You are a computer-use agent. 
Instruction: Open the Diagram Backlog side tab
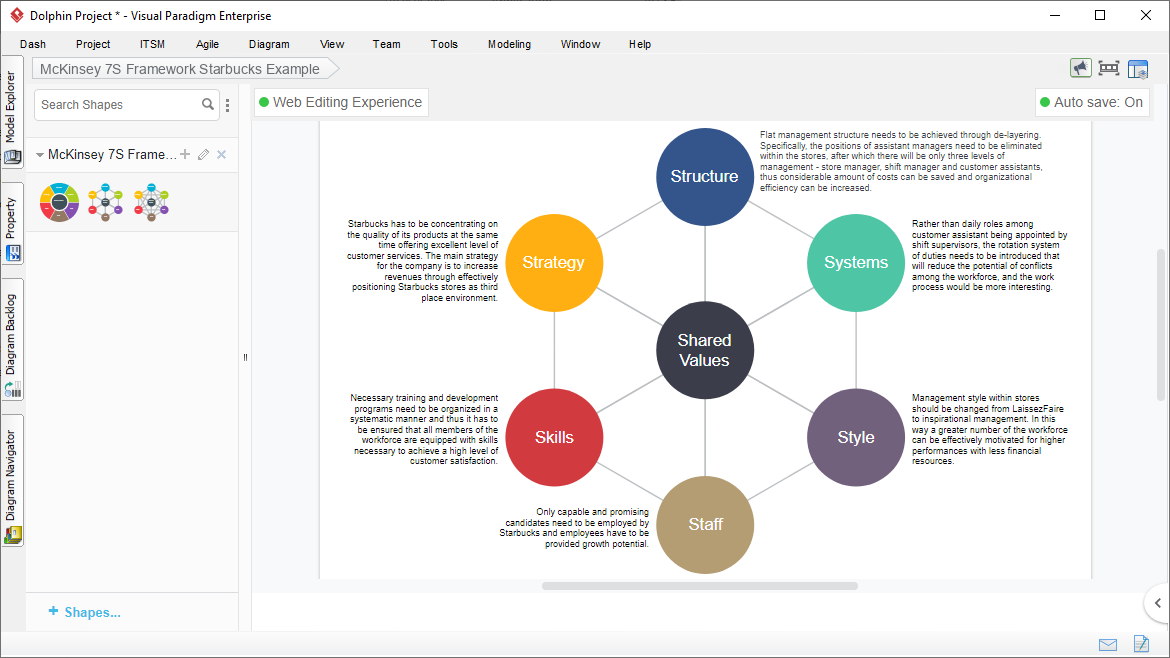[12, 340]
